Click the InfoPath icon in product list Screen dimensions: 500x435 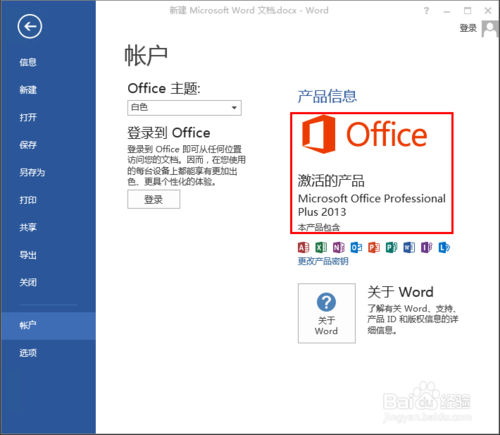click(x=426, y=247)
